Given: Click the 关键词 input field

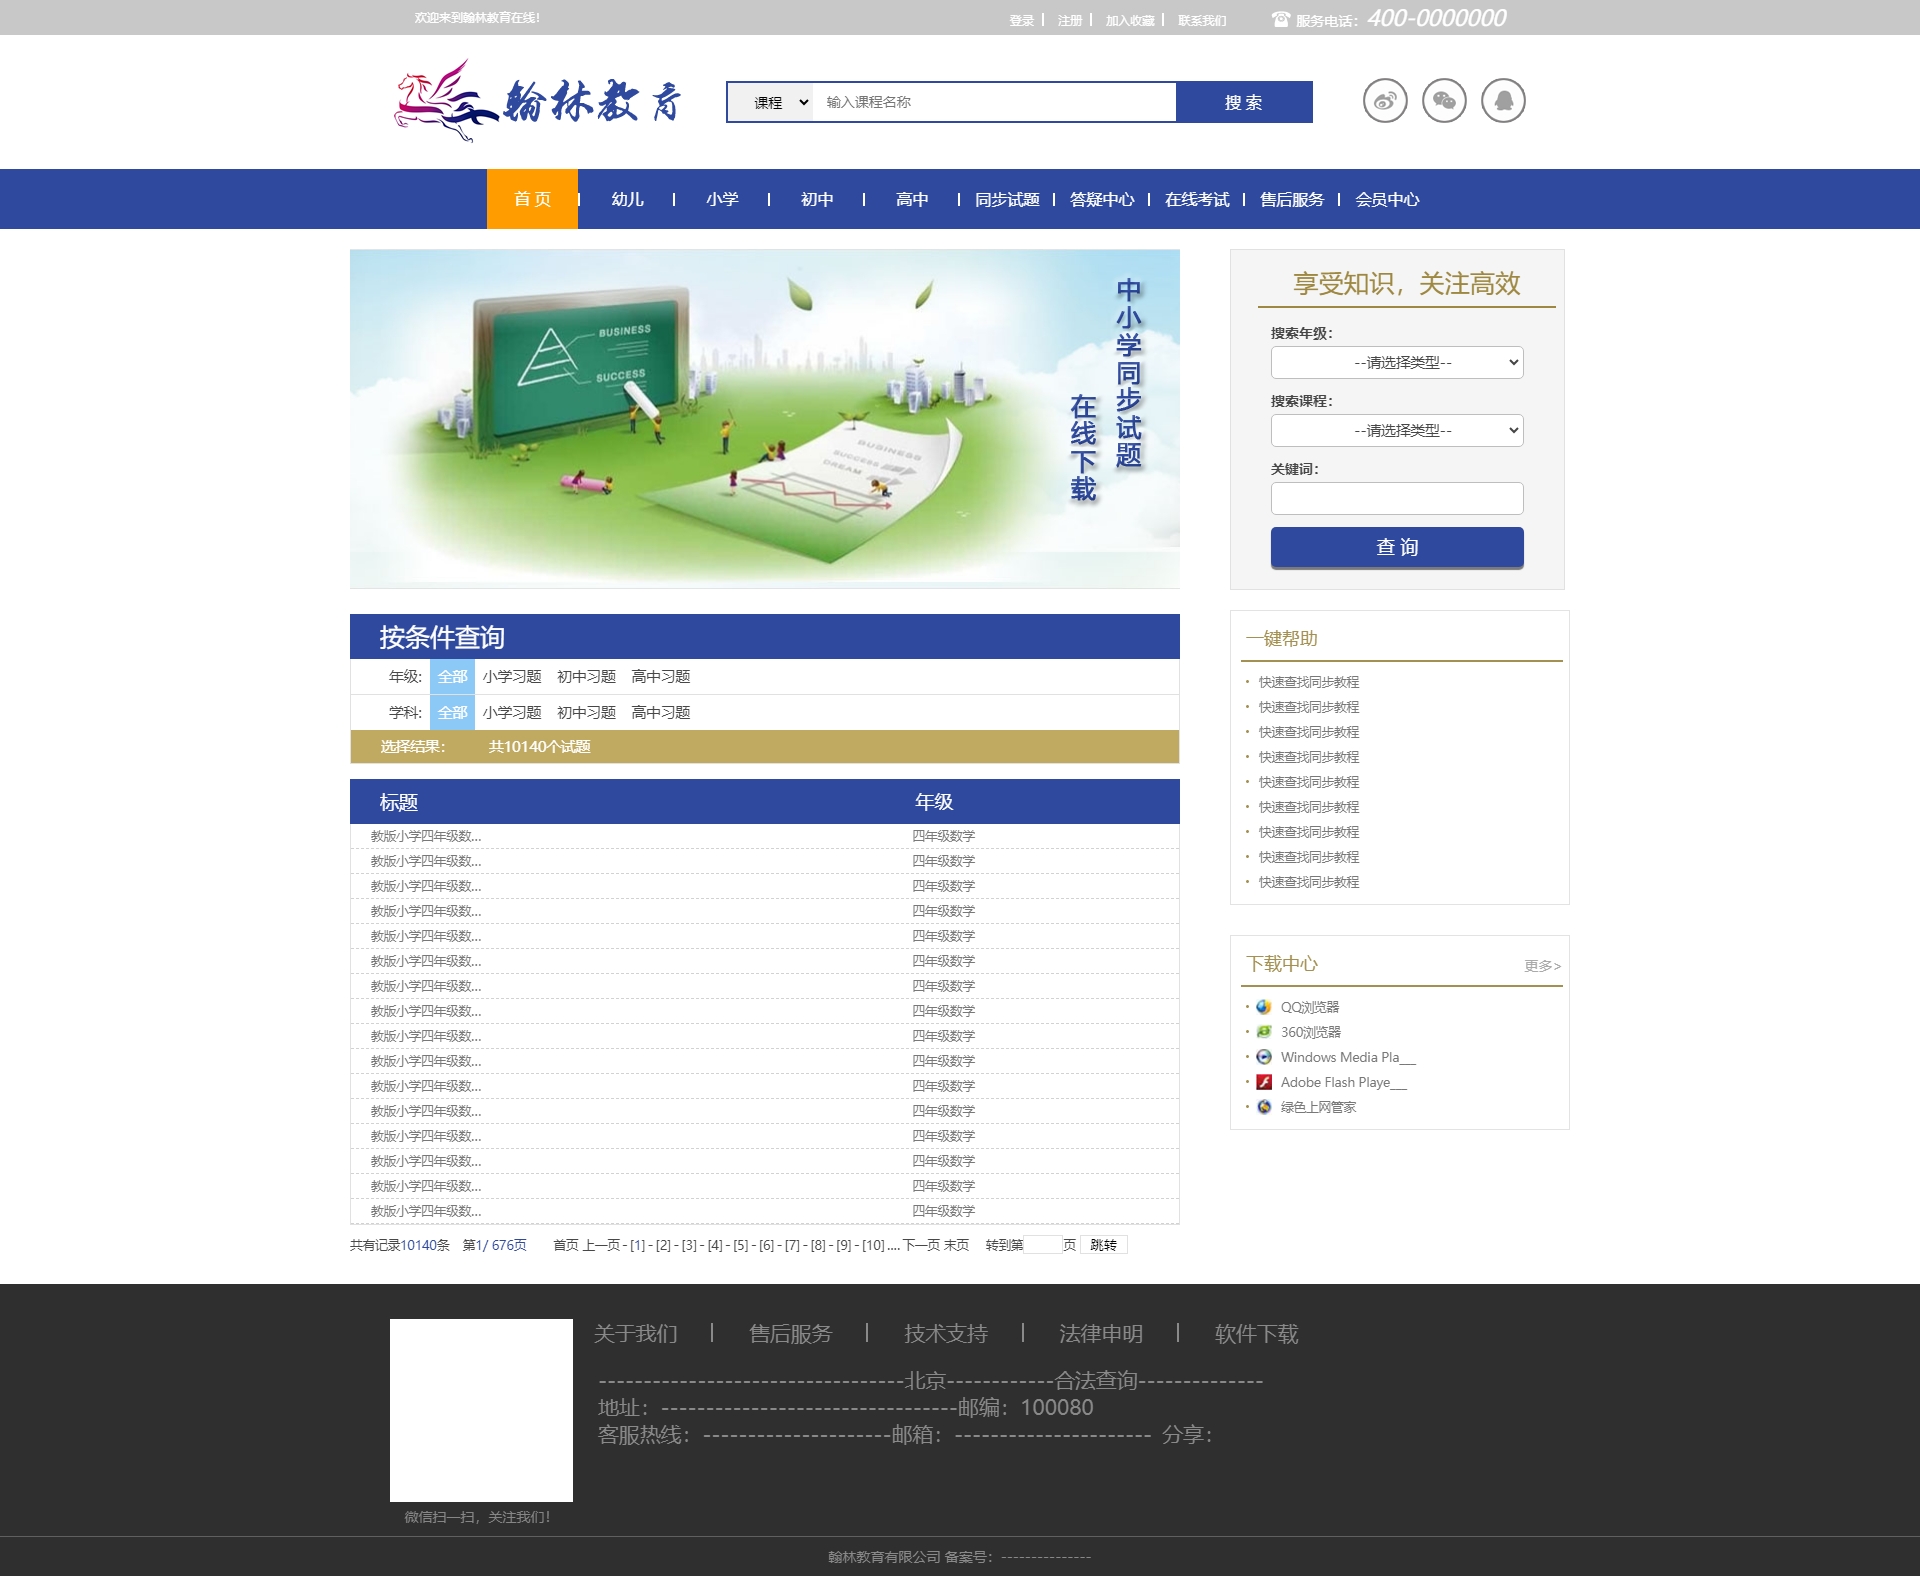Looking at the screenshot, I should (x=1396, y=498).
